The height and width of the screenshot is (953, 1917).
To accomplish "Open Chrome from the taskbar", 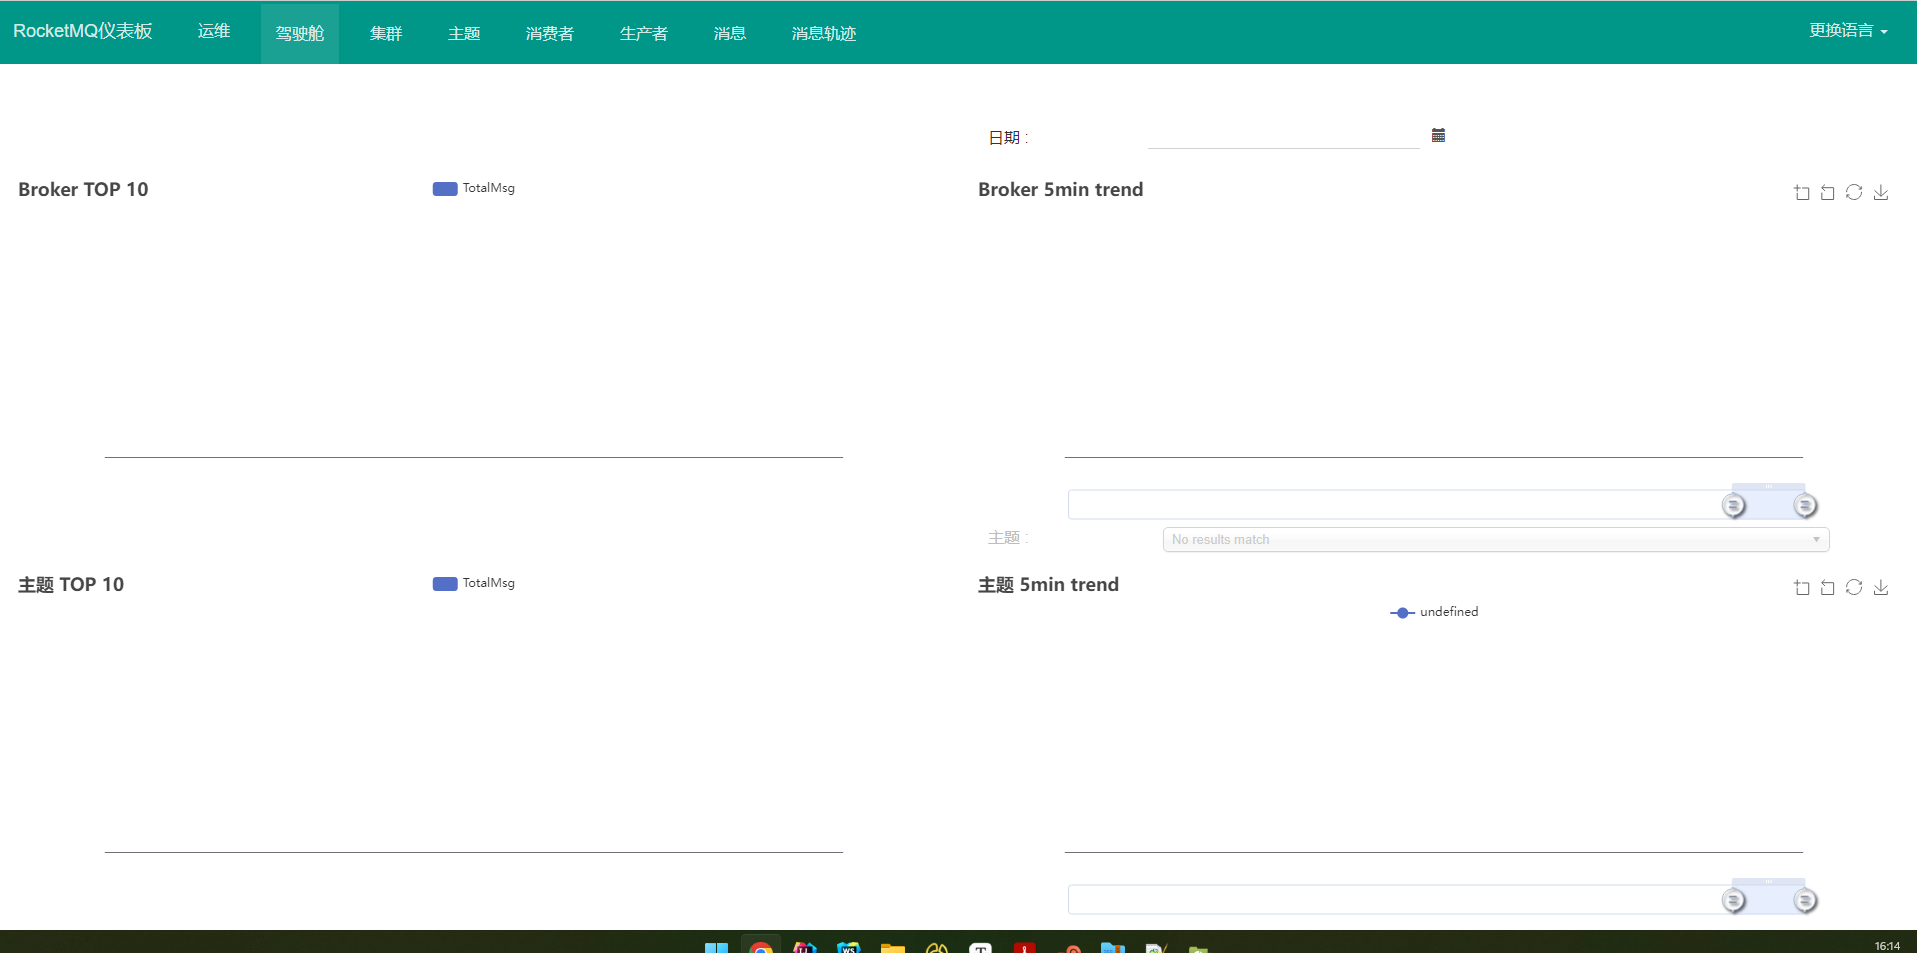I will point(761,946).
